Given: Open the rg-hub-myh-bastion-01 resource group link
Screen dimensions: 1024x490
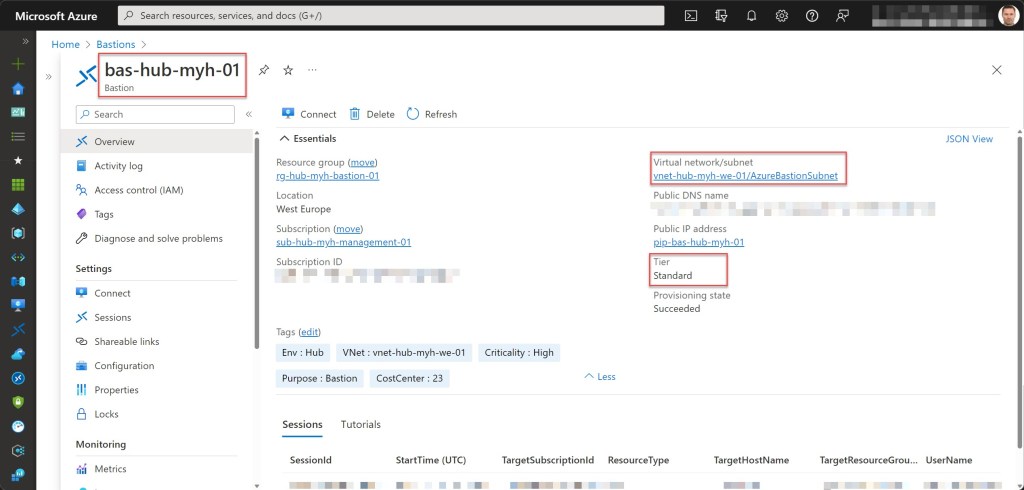Looking at the screenshot, I should tap(328, 176).
